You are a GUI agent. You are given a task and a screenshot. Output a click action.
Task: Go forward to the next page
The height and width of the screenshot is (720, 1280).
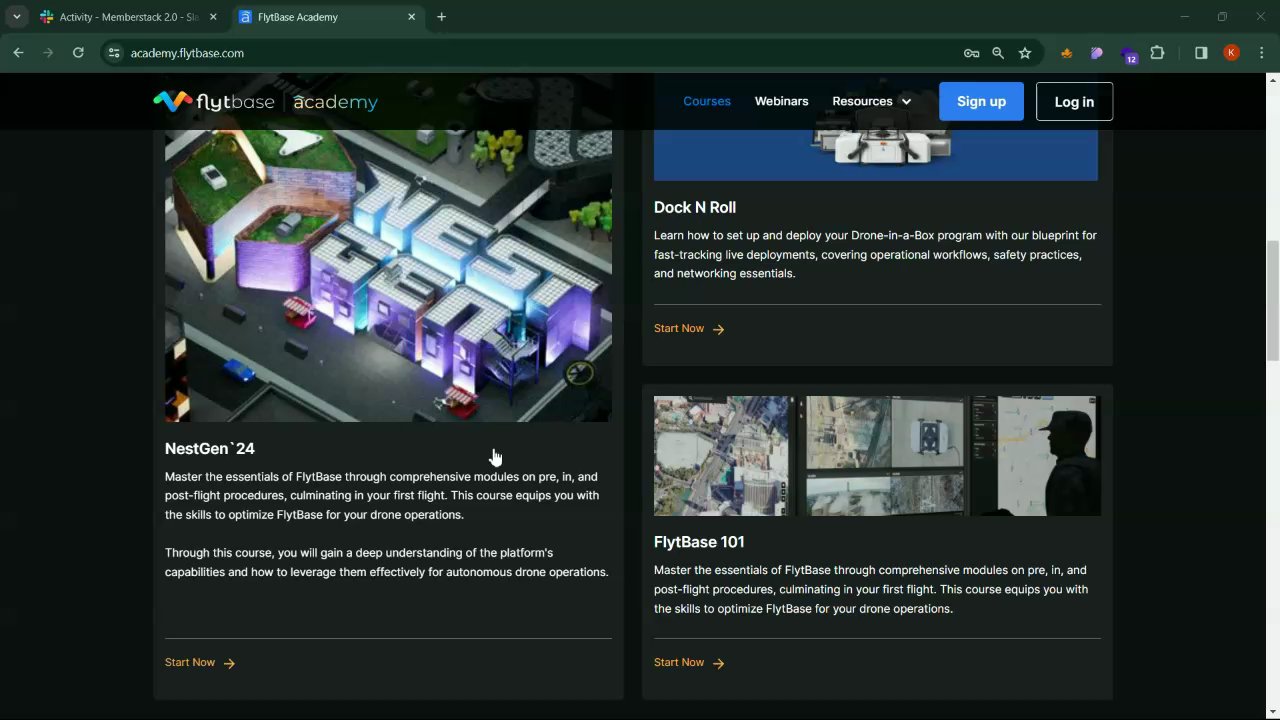(x=48, y=53)
